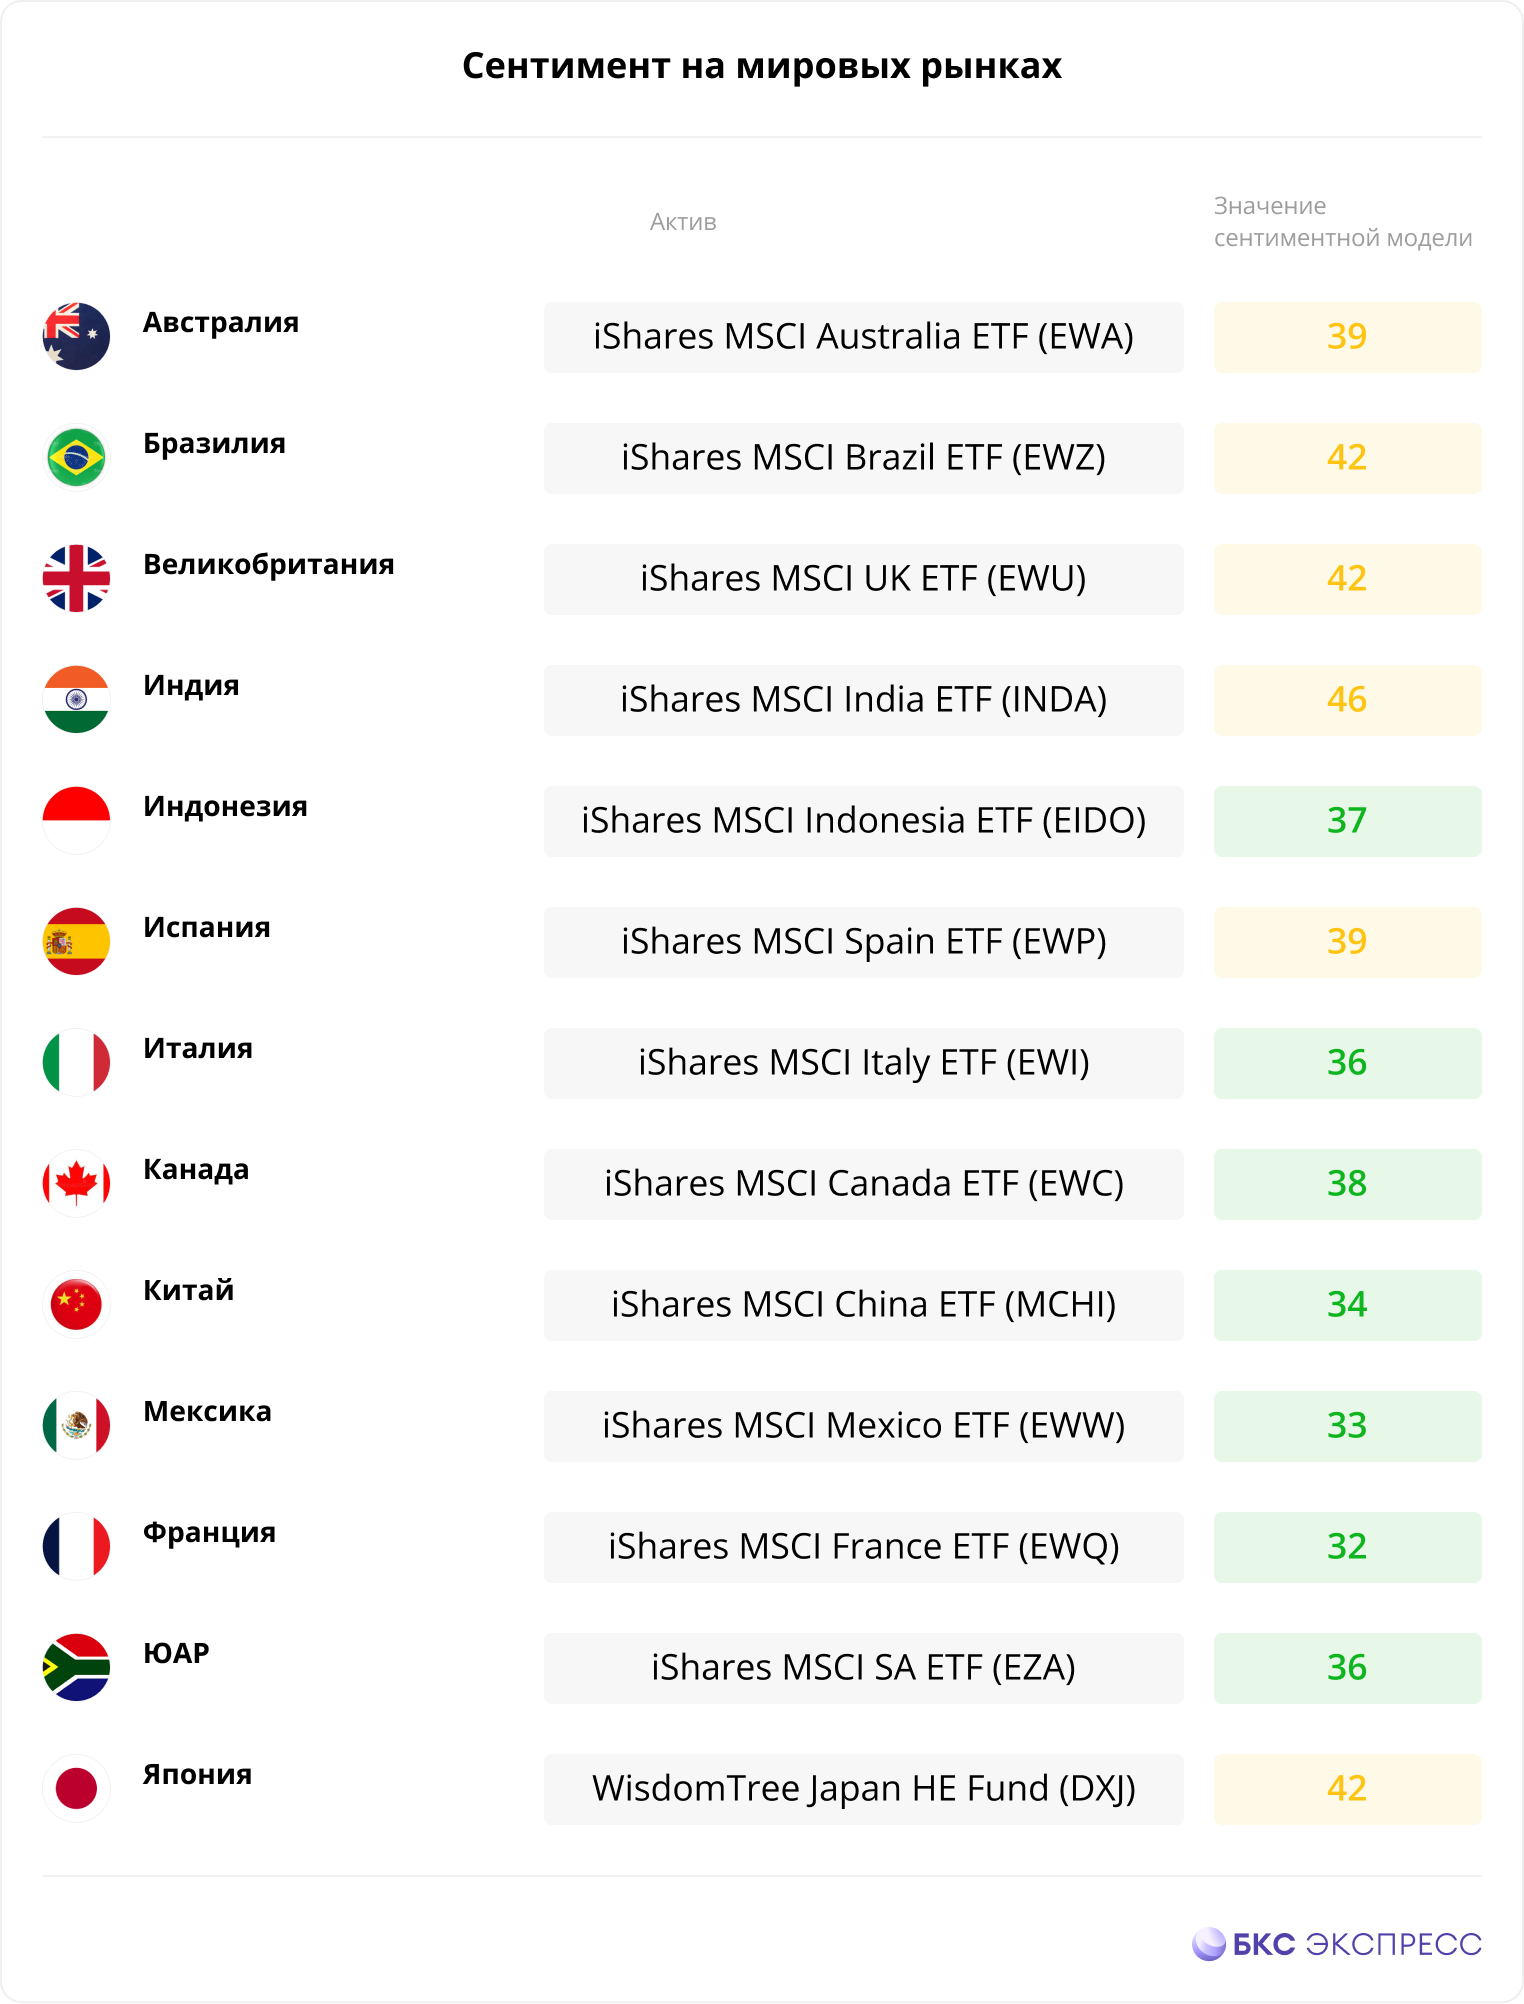Click WisdomTree Japan HE Fund (DXJ)

(x=864, y=1789)
